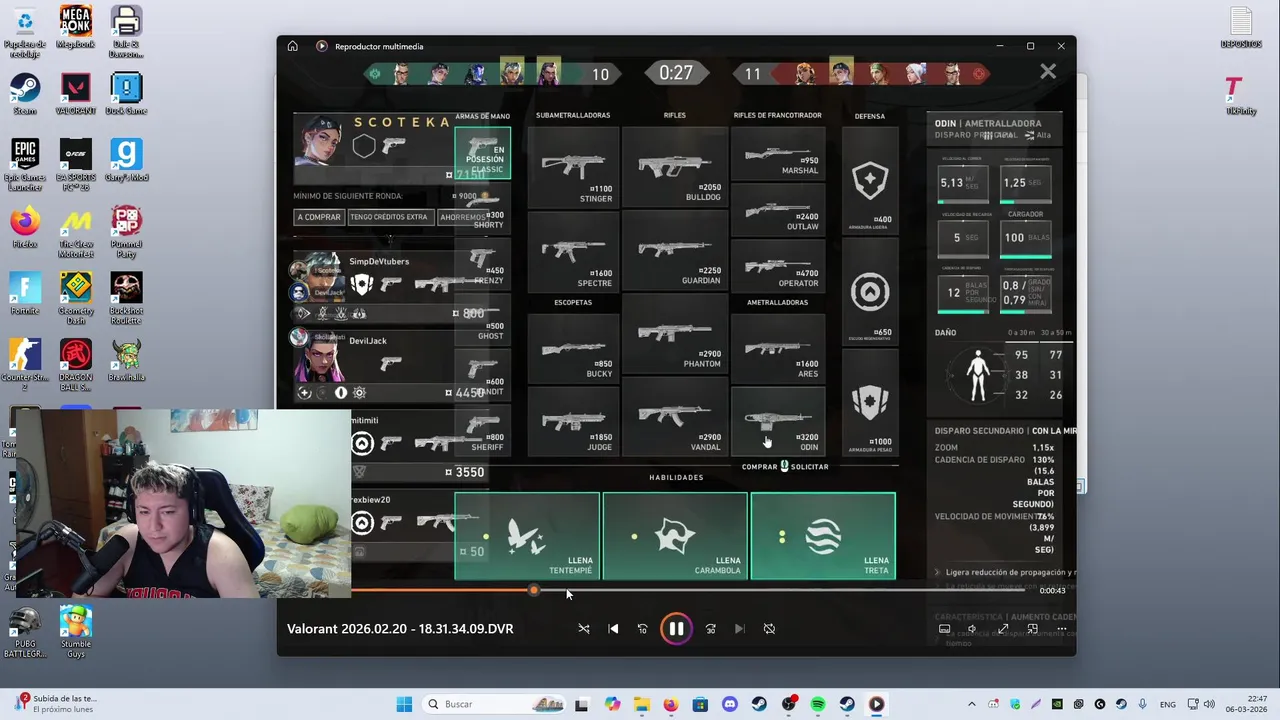The width and height of the screenshot is (1280, 720).
Task: Select the Steam desktop shortcut
Action: (x=24, y=95)
